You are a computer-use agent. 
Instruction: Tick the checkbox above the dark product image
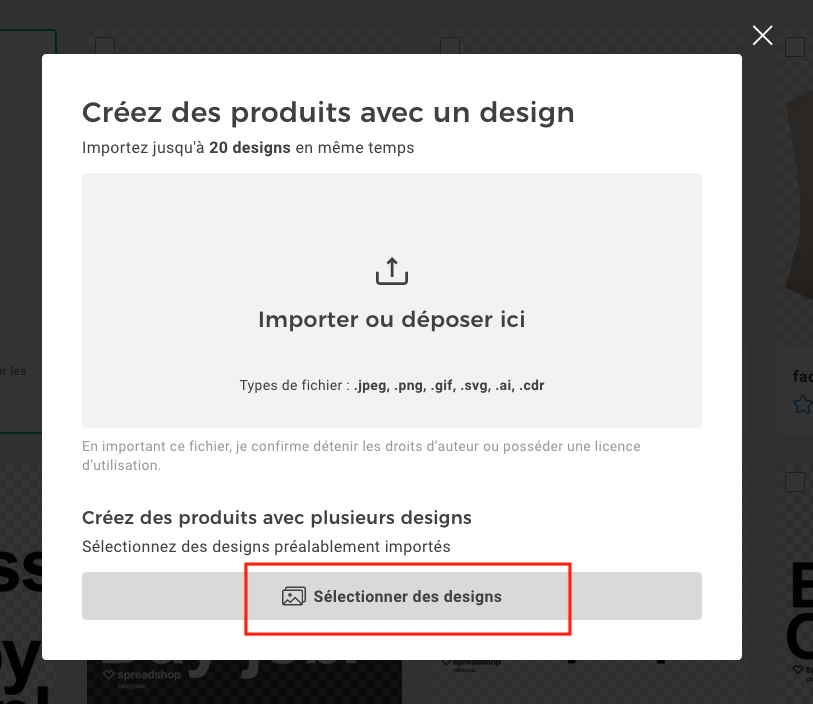tap(795, 47)
